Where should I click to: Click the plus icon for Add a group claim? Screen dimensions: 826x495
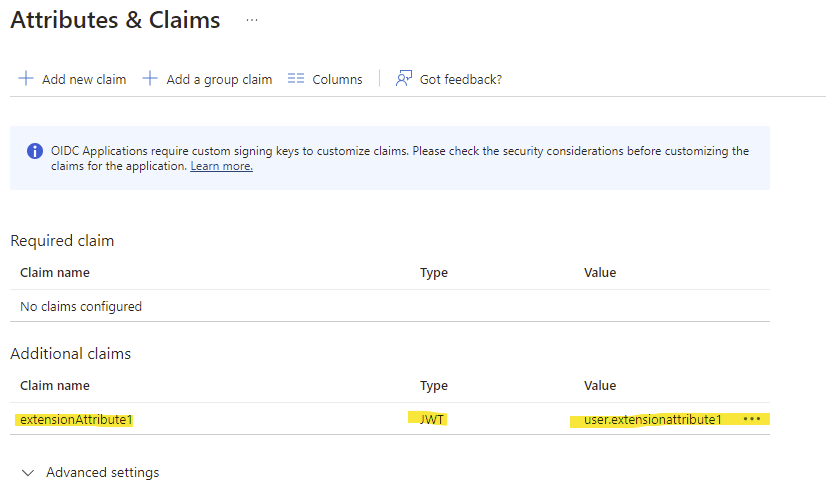point(150,79)
